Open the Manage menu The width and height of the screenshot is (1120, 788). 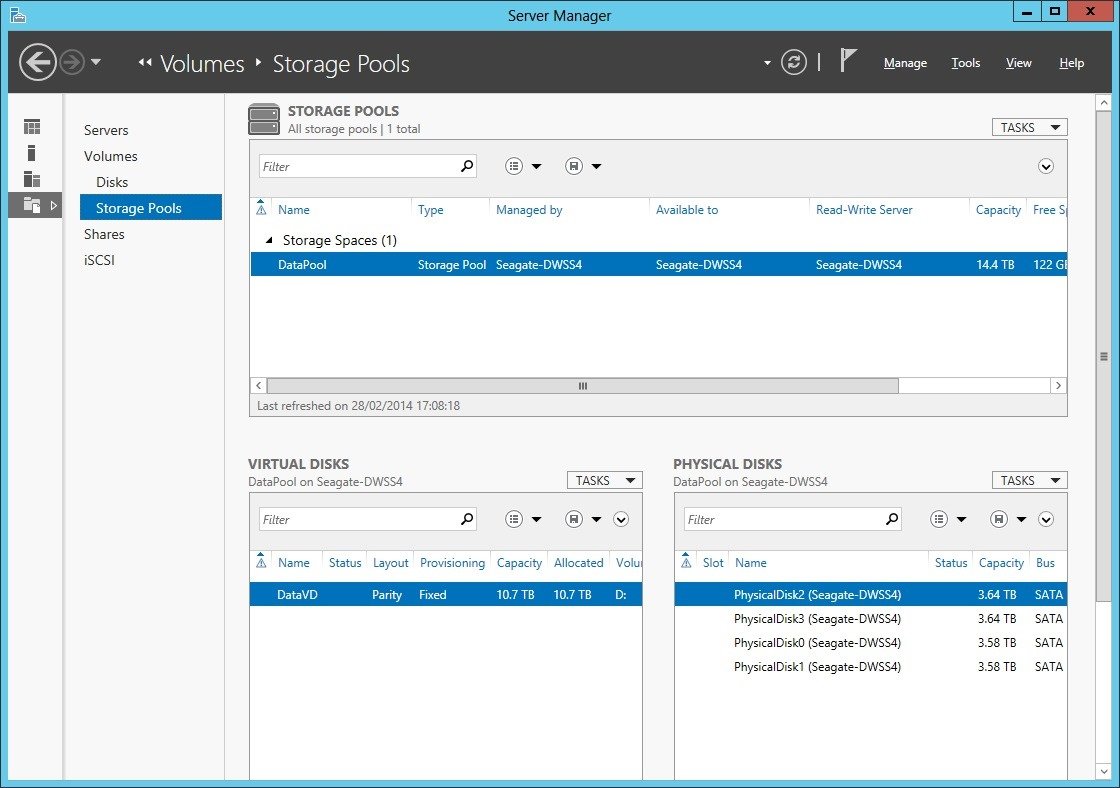[905, 63]
